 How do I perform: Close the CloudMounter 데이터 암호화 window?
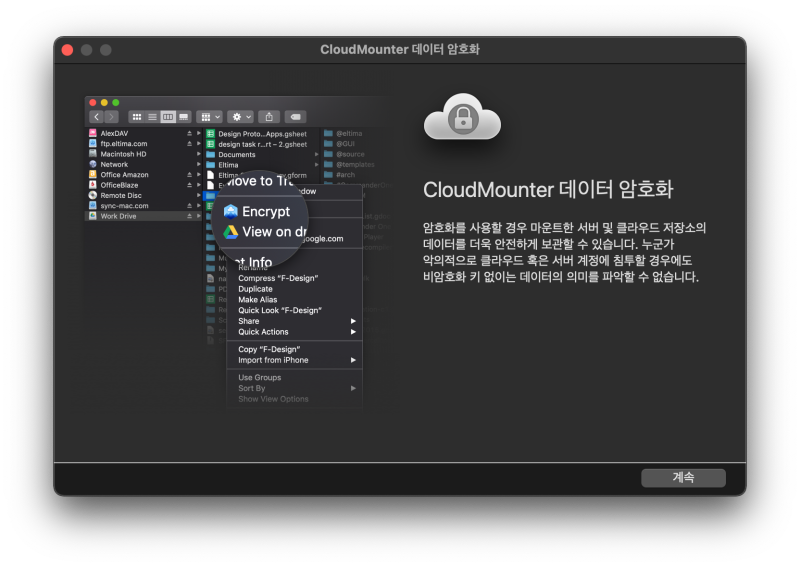pyautogui.click(x=67, y=50)
